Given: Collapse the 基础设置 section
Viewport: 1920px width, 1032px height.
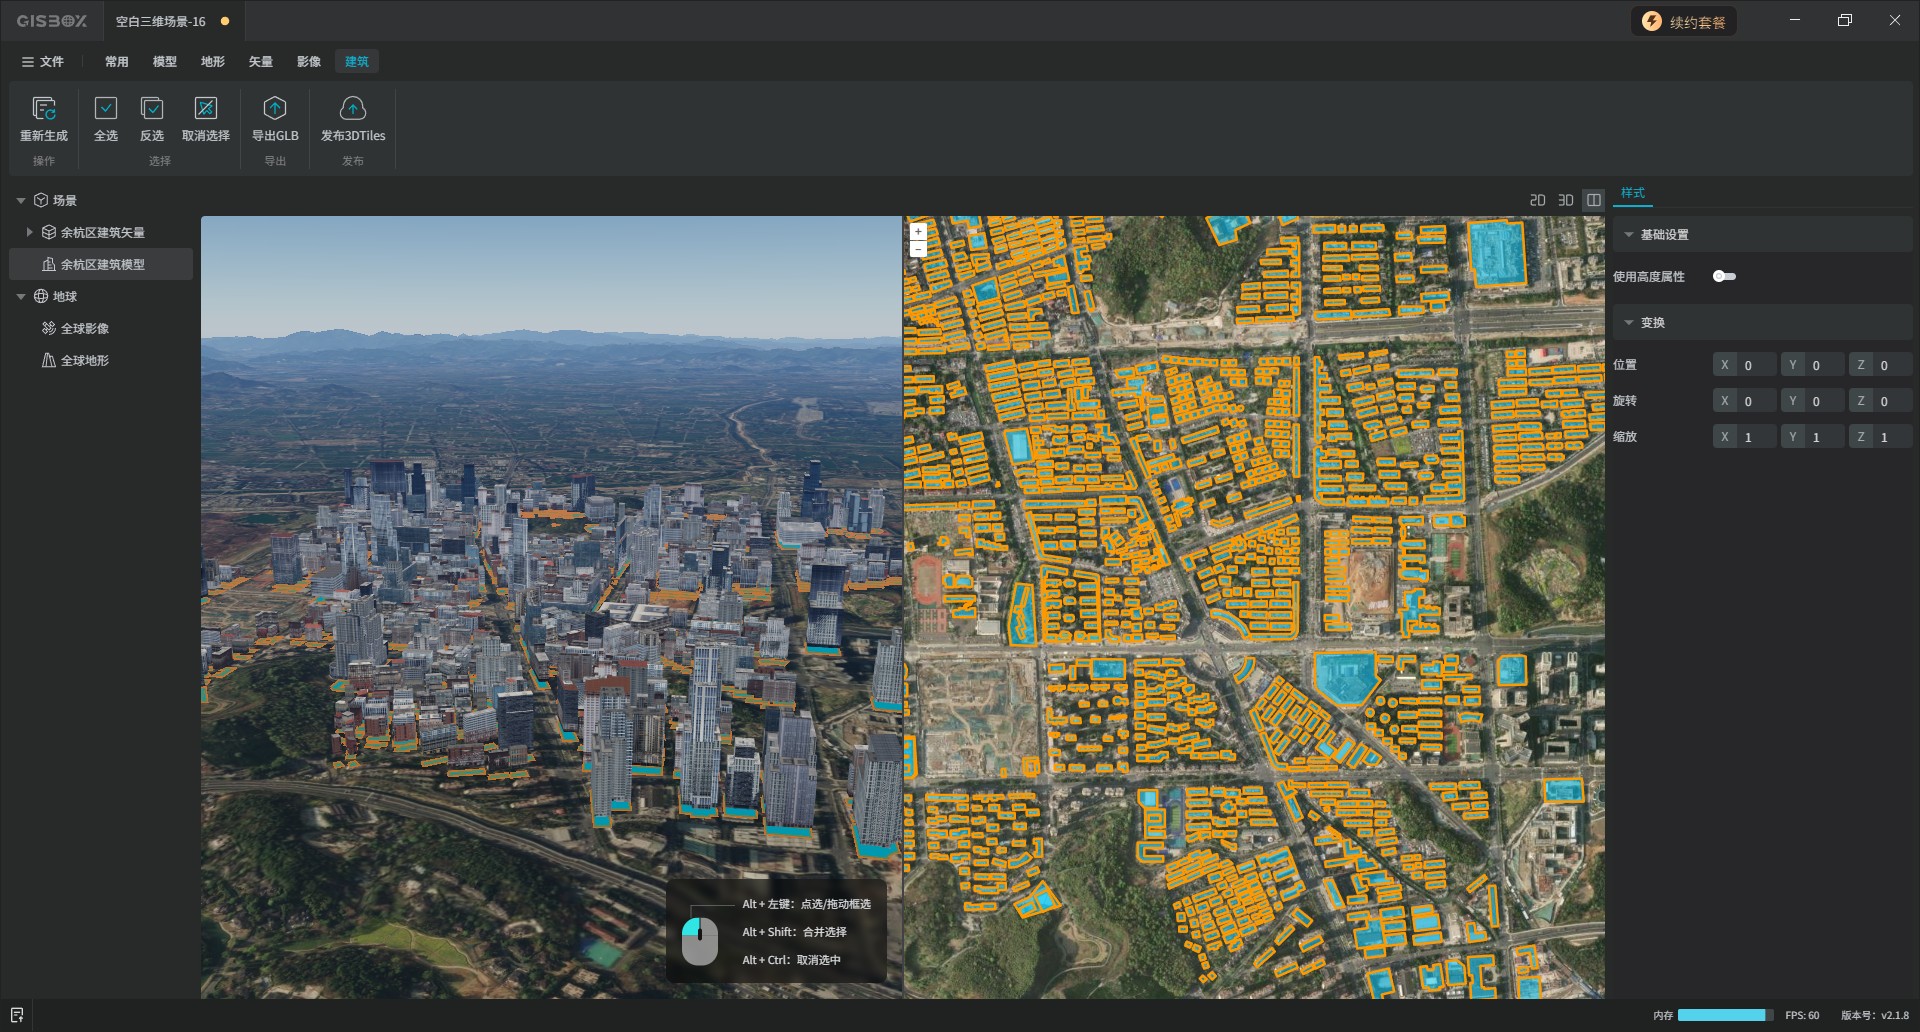Looking at the screenshot, I should (x=1629, y=235).
